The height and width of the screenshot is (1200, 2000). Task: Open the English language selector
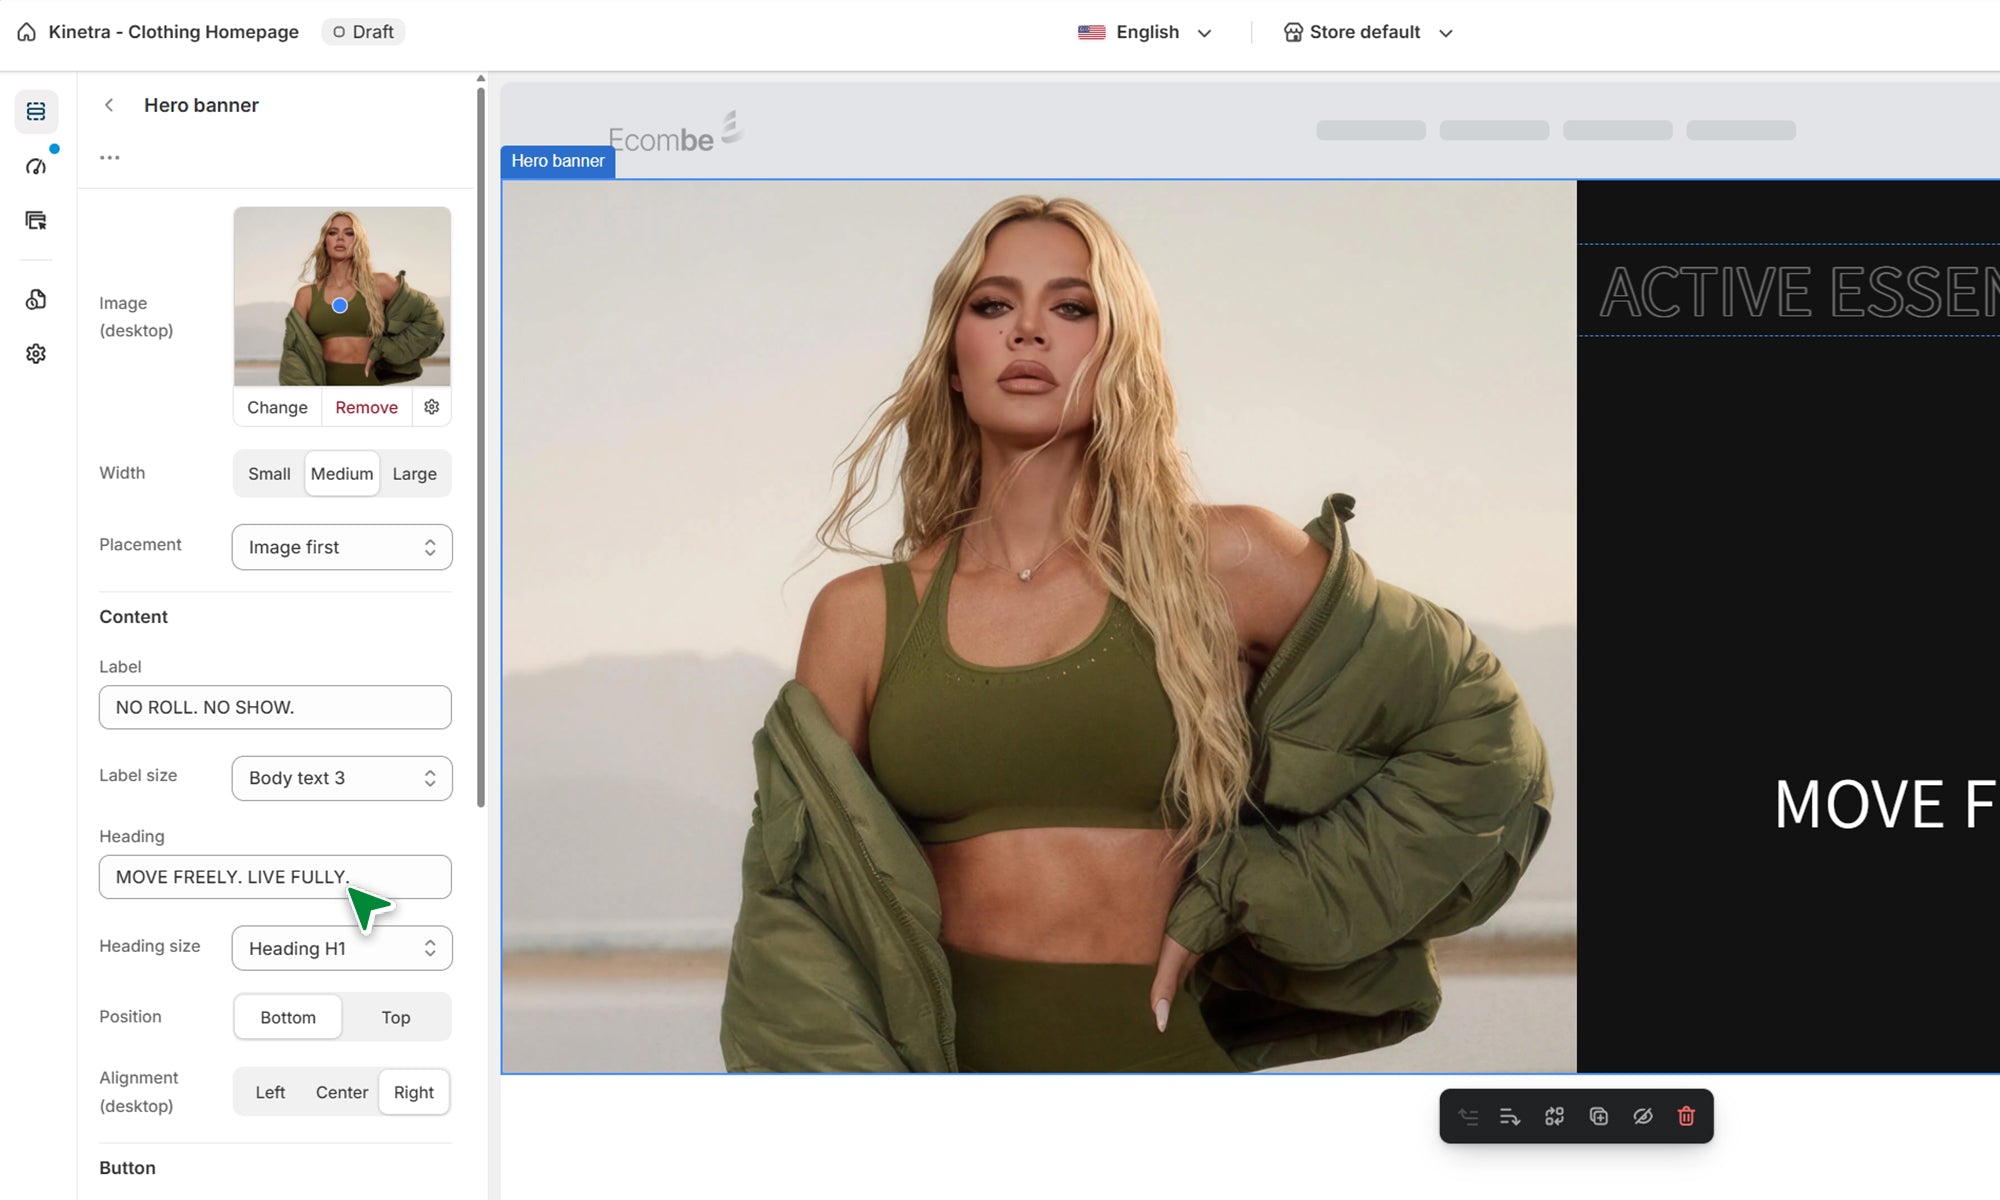1146,32
